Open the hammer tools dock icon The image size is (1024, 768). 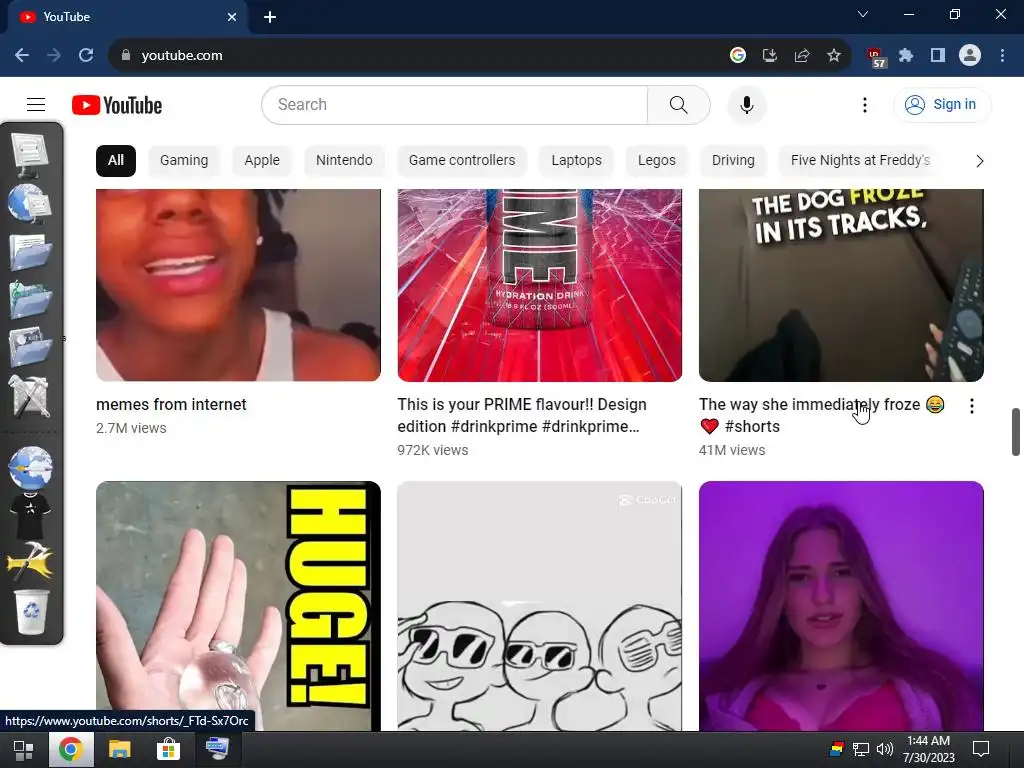pos(29,562)
